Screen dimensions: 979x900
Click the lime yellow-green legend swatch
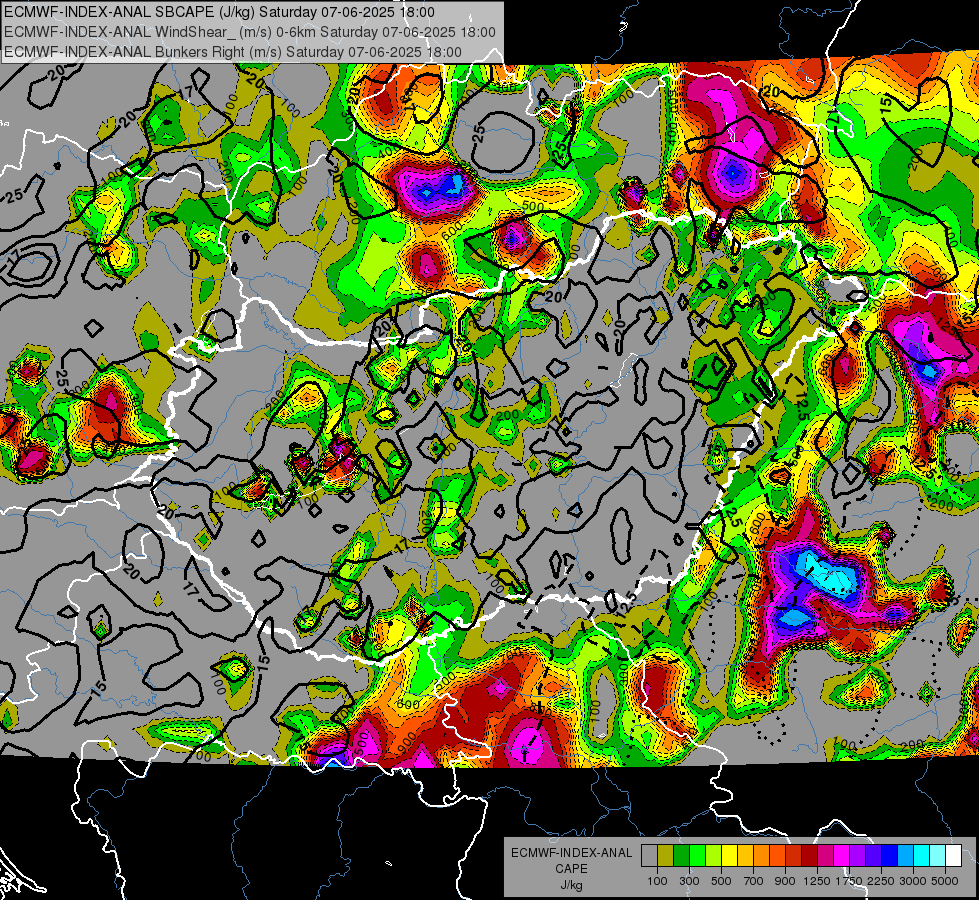[x=713, y=855]
